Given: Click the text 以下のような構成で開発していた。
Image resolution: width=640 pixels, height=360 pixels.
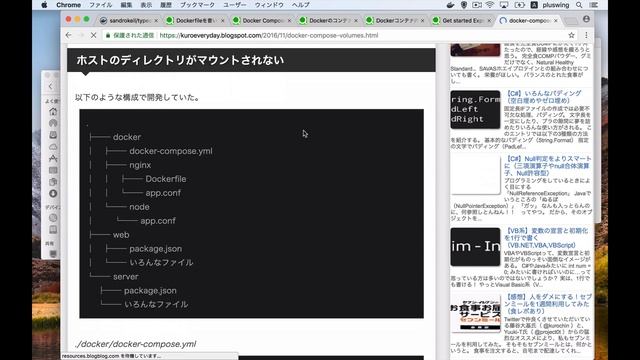Looking at the screenshot, I should 137,98.
